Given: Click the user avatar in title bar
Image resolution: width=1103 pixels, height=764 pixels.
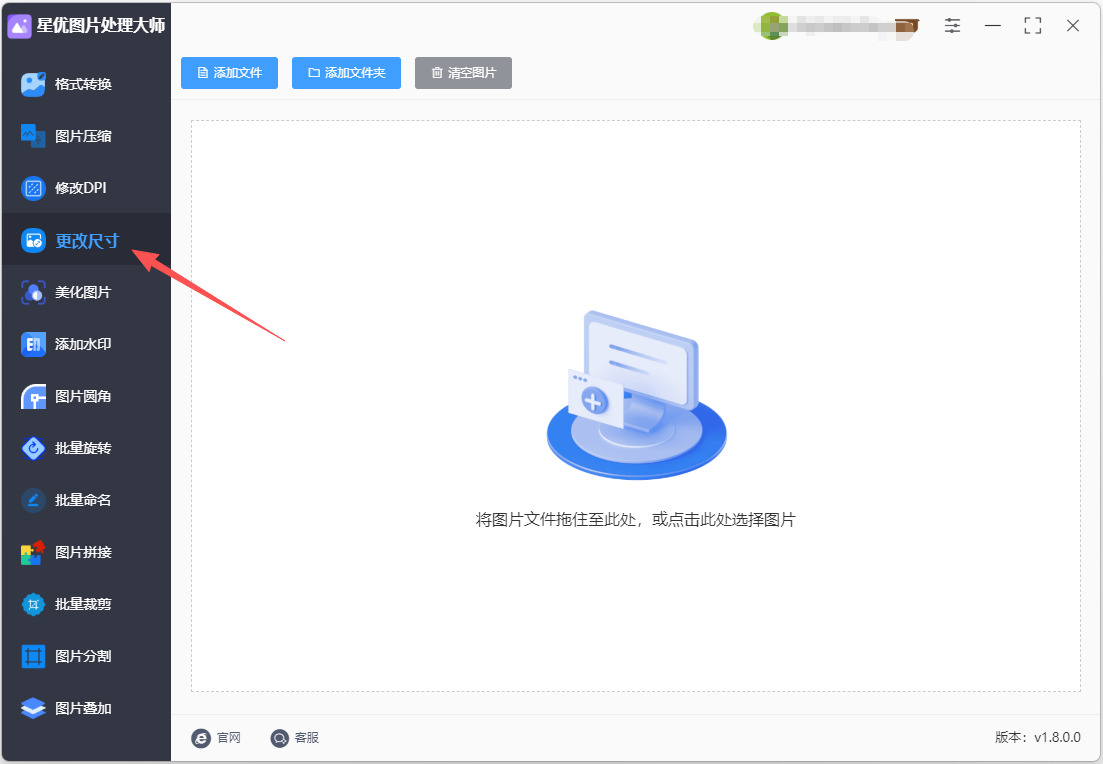Looking at the screenshot, I should click(772, 26).
